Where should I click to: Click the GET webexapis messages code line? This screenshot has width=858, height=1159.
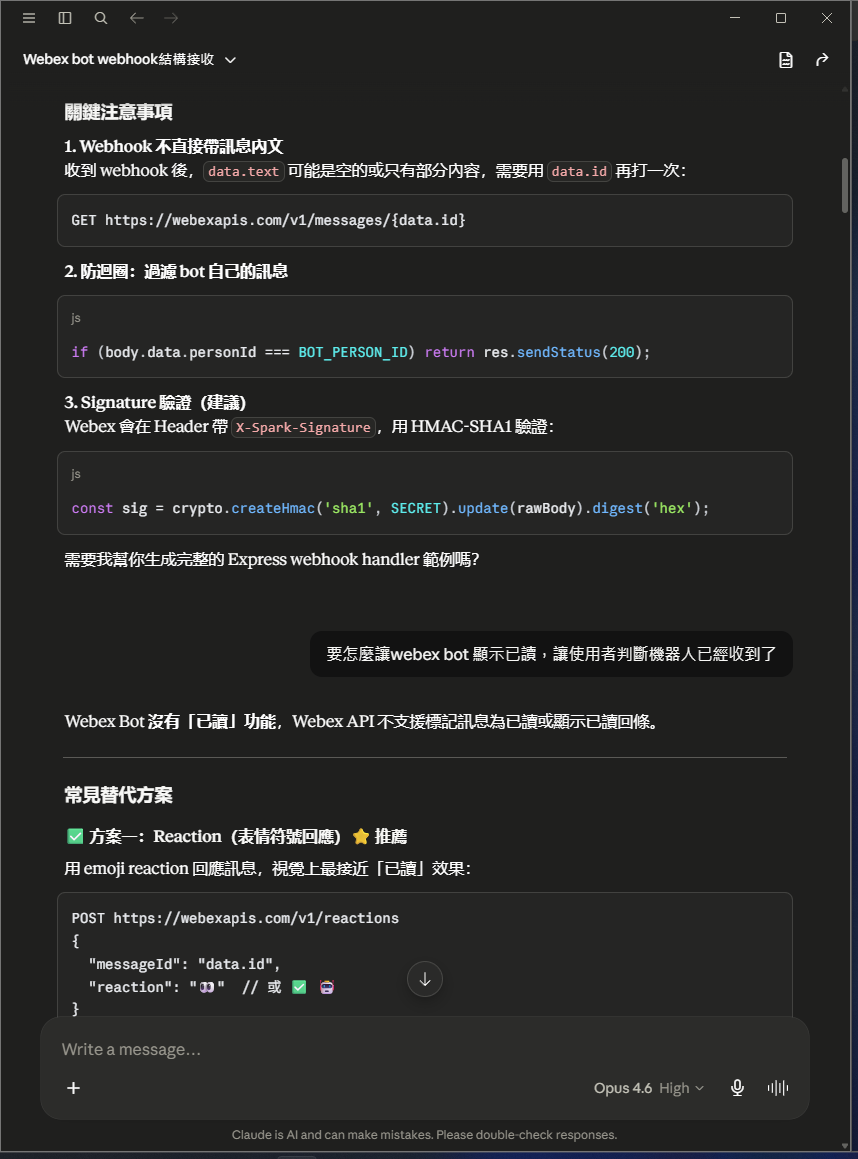click(268, 220)
